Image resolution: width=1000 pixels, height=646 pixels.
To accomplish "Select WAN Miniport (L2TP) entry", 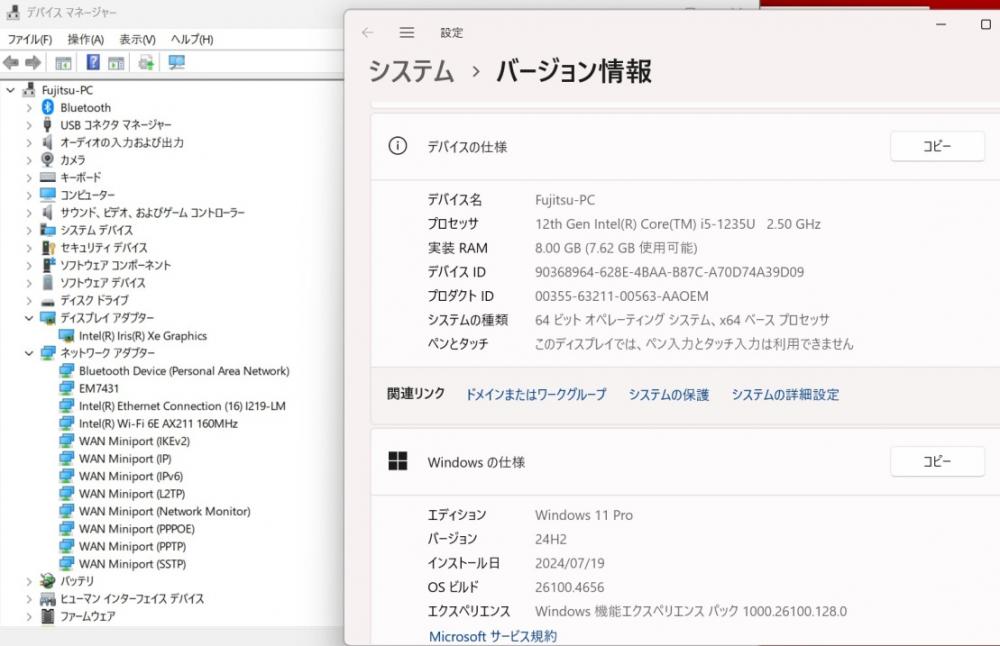I will (x=132, y=494).
